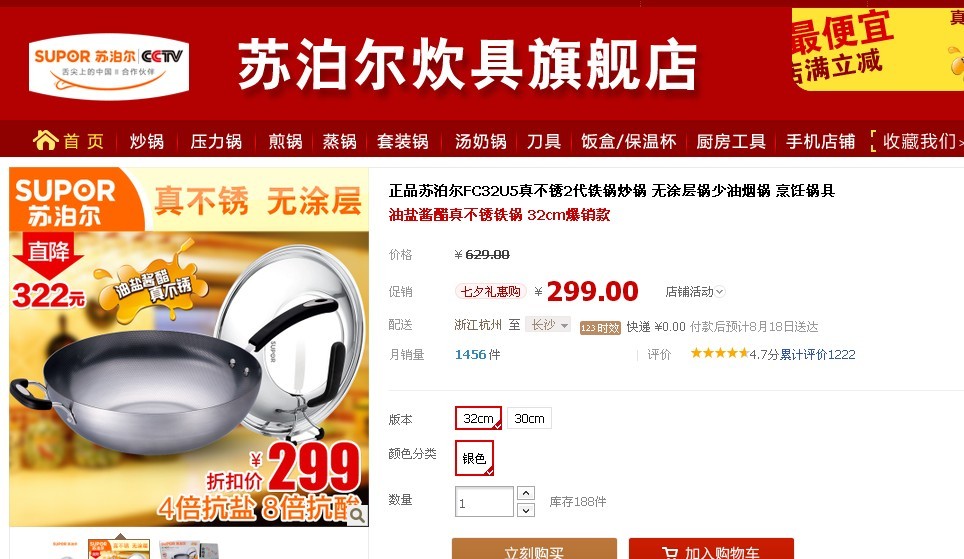Image resolution: width=964 pixels, height=559 pixels.
Task: Select the highlighted product thumbnail below image
Action: pyautogui.click(x=119, y=549)
